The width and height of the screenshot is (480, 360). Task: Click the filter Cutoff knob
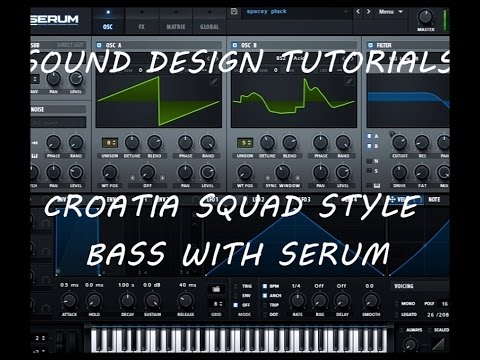(399, 143)
